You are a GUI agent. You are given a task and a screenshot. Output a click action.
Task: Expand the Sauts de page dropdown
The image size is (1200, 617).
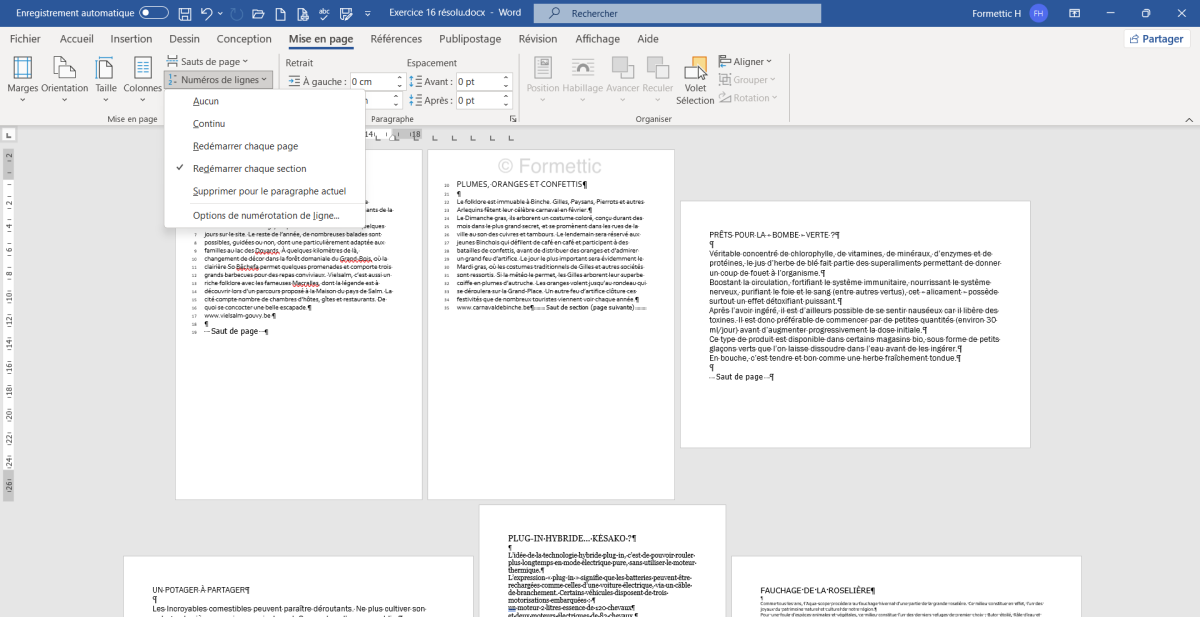click(209, 62)
